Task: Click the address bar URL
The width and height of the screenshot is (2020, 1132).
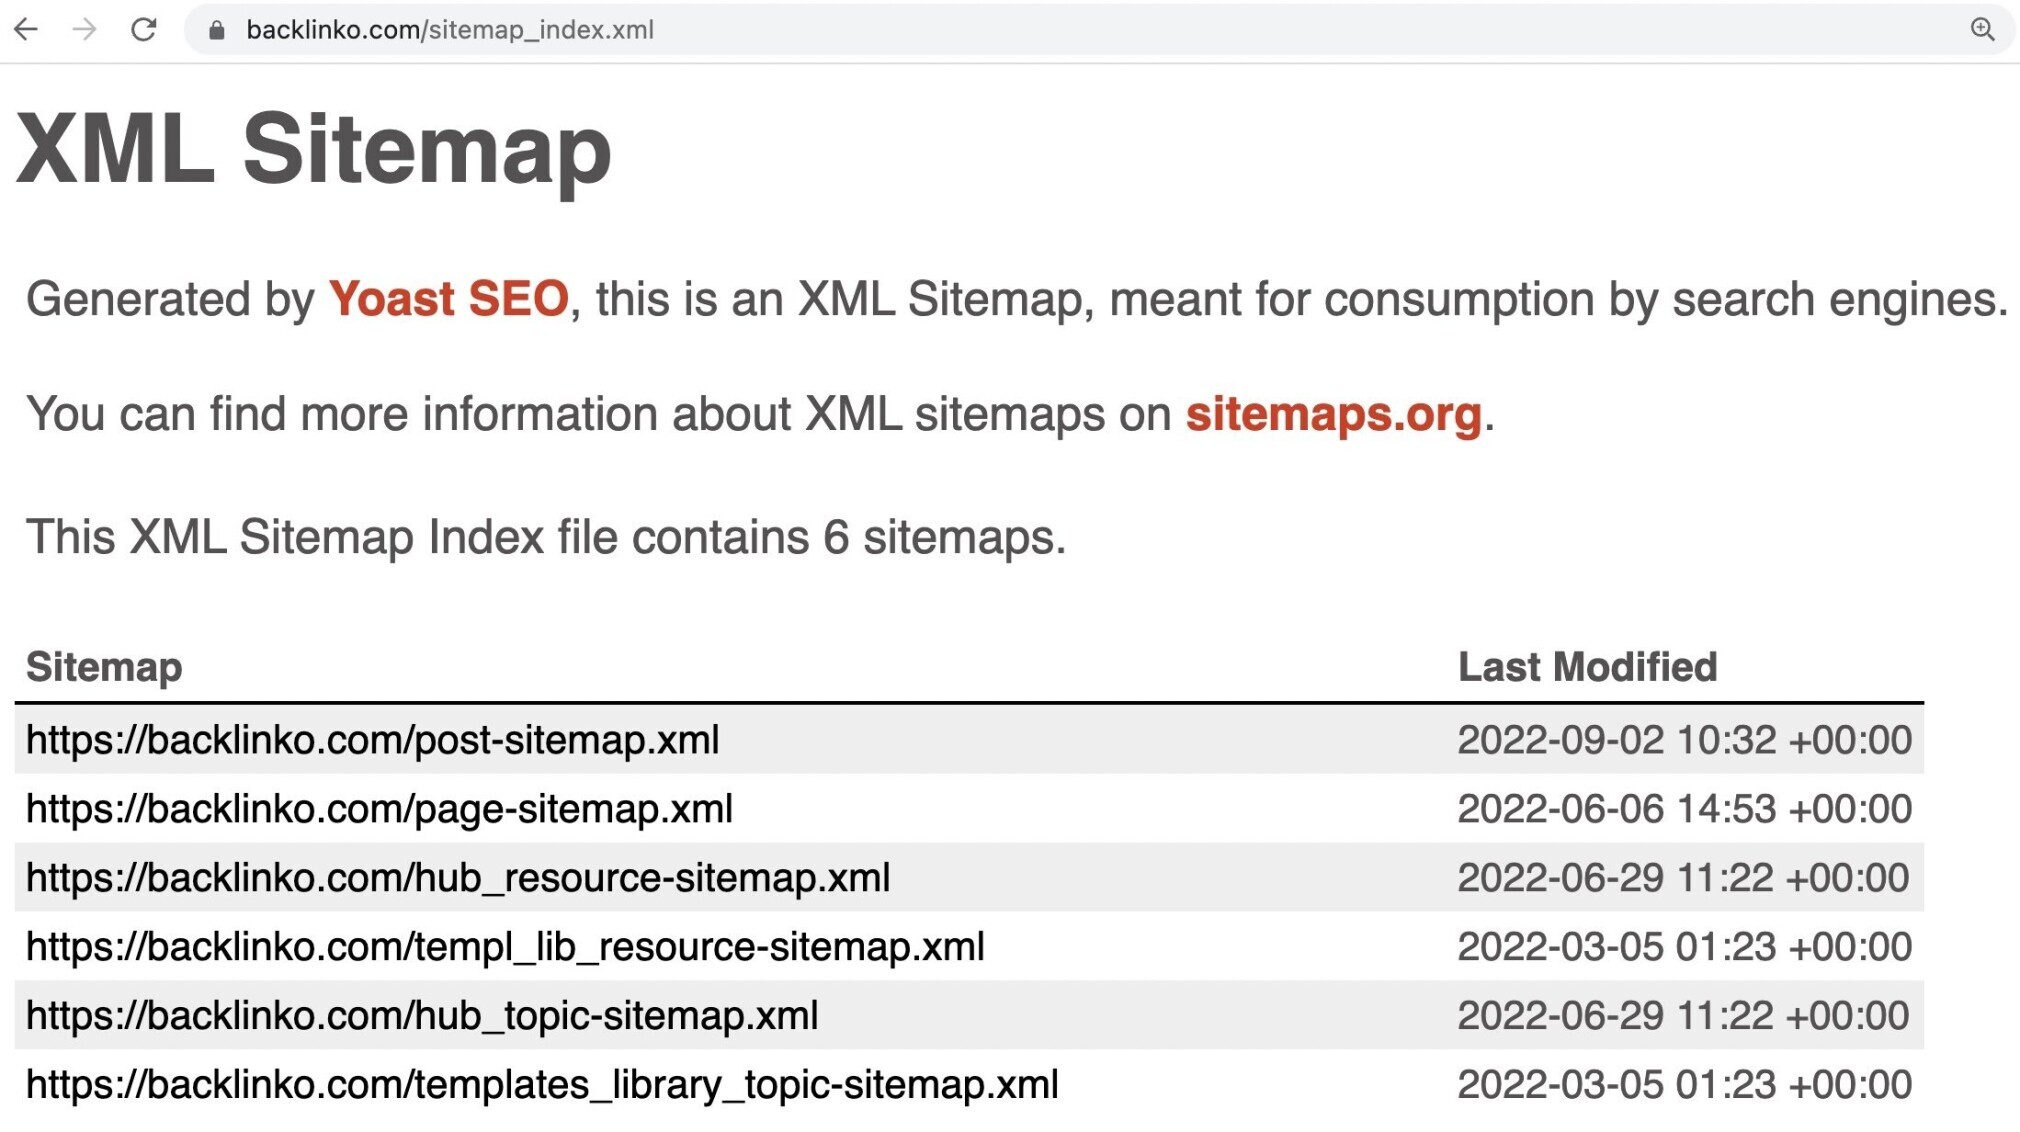Action: pos(450,29)
